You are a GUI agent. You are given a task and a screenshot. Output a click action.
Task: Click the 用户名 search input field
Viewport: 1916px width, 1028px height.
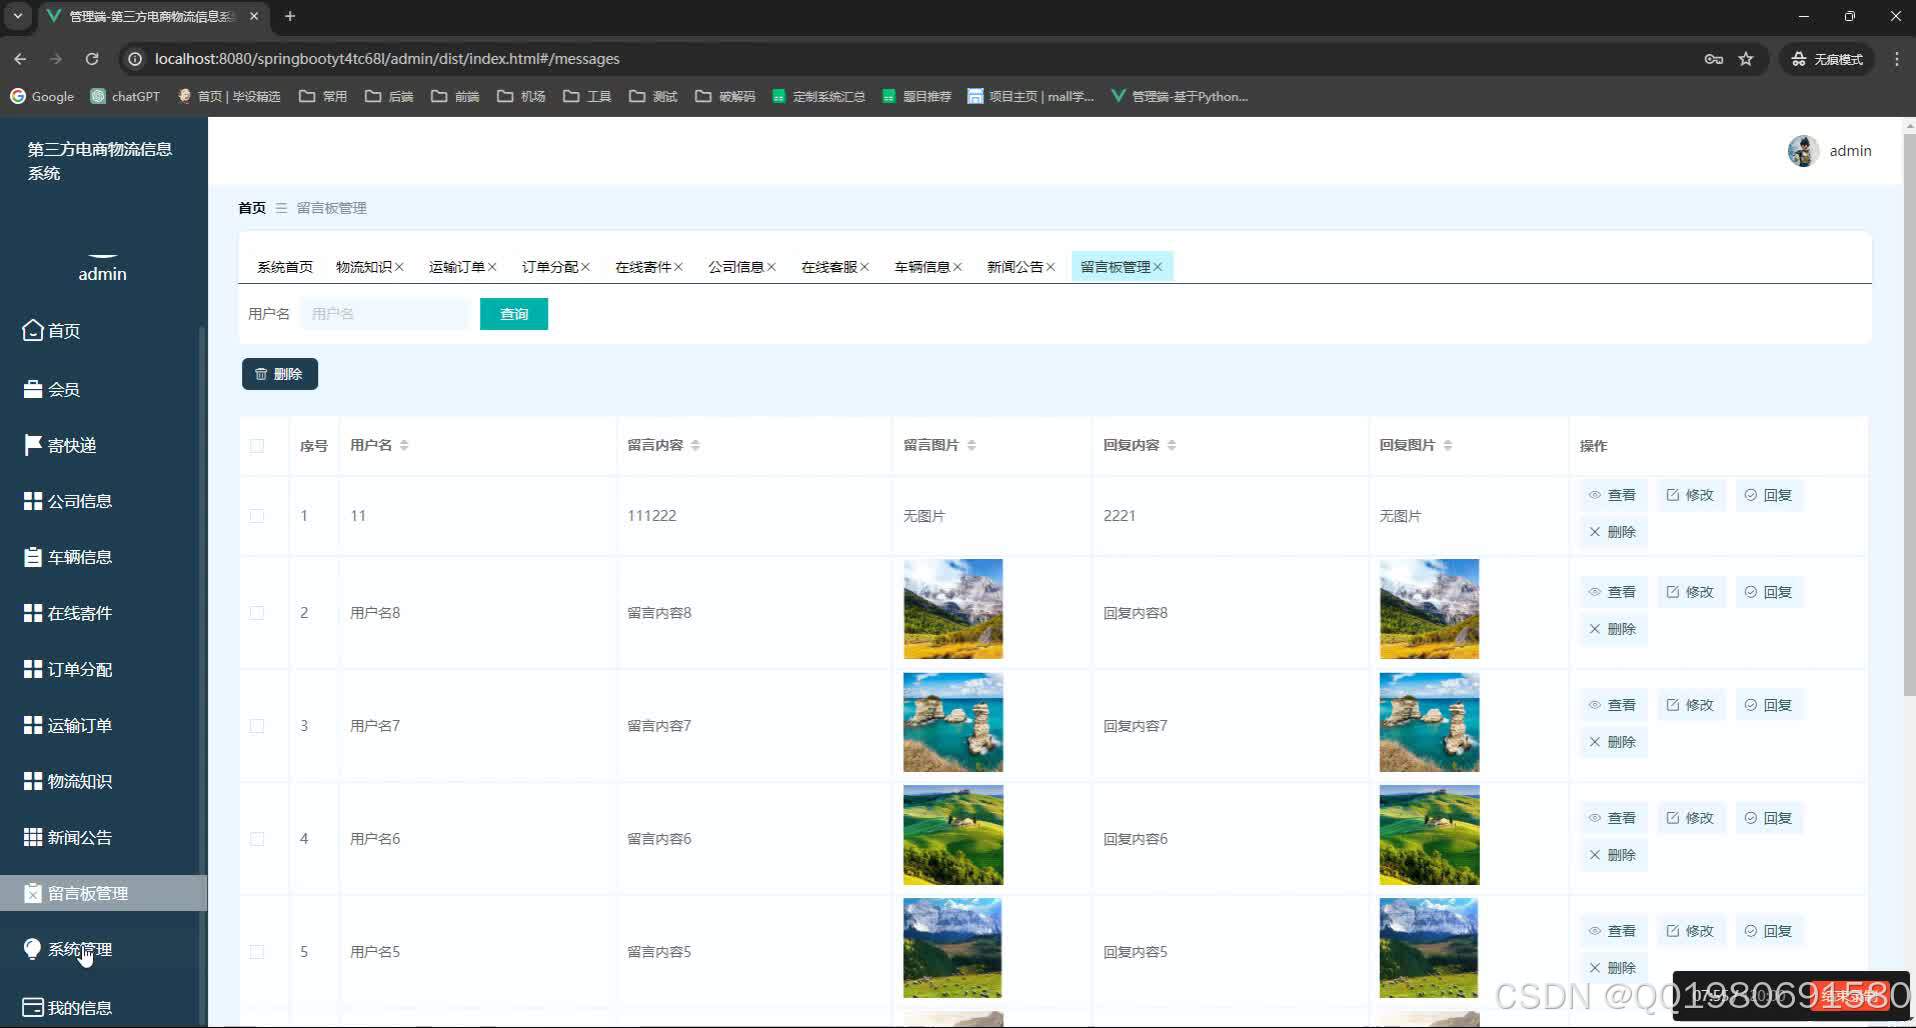[x=384, y=314]
